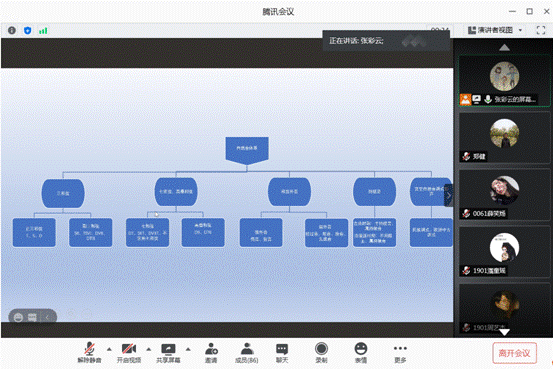Open the meeting info icon

point(12,31)
